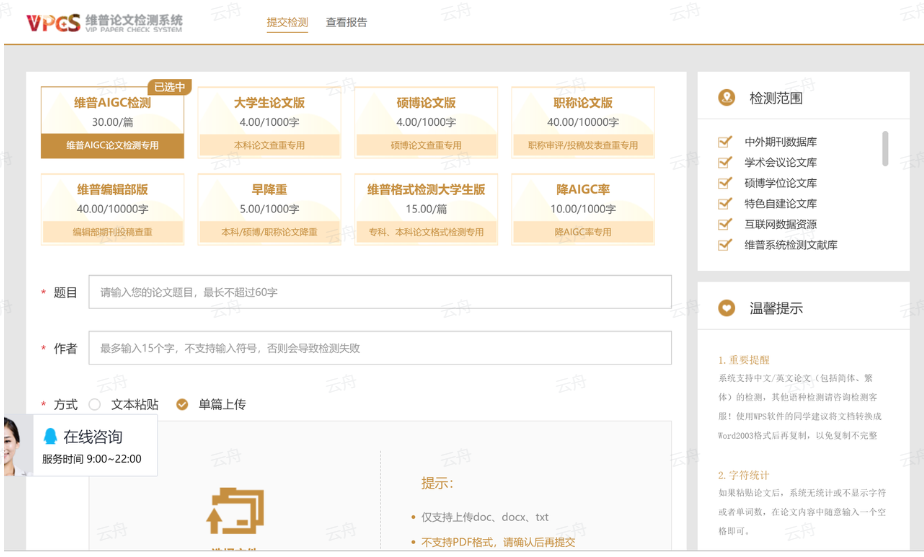The image size is (924, 557).
Task: Select the 降AIGC率 card
Action: [x=583, y=209]
